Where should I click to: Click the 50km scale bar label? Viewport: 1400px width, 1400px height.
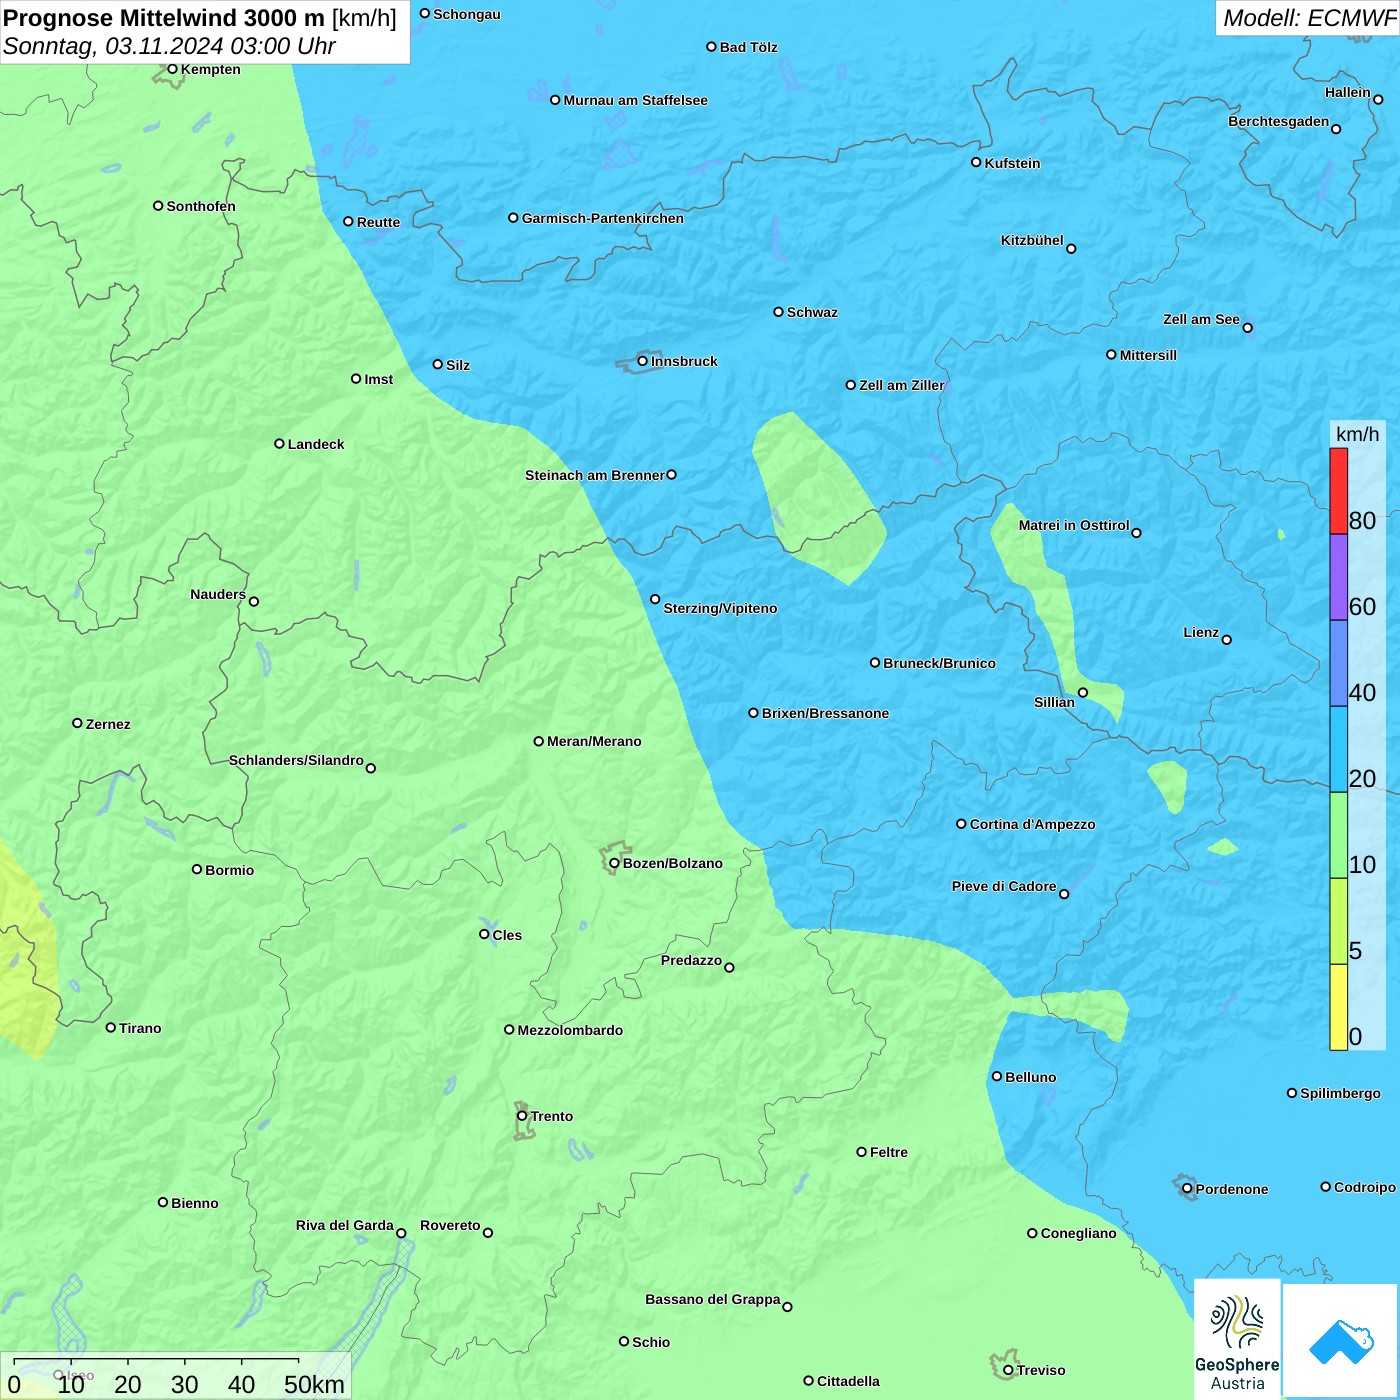[314, 1384]
